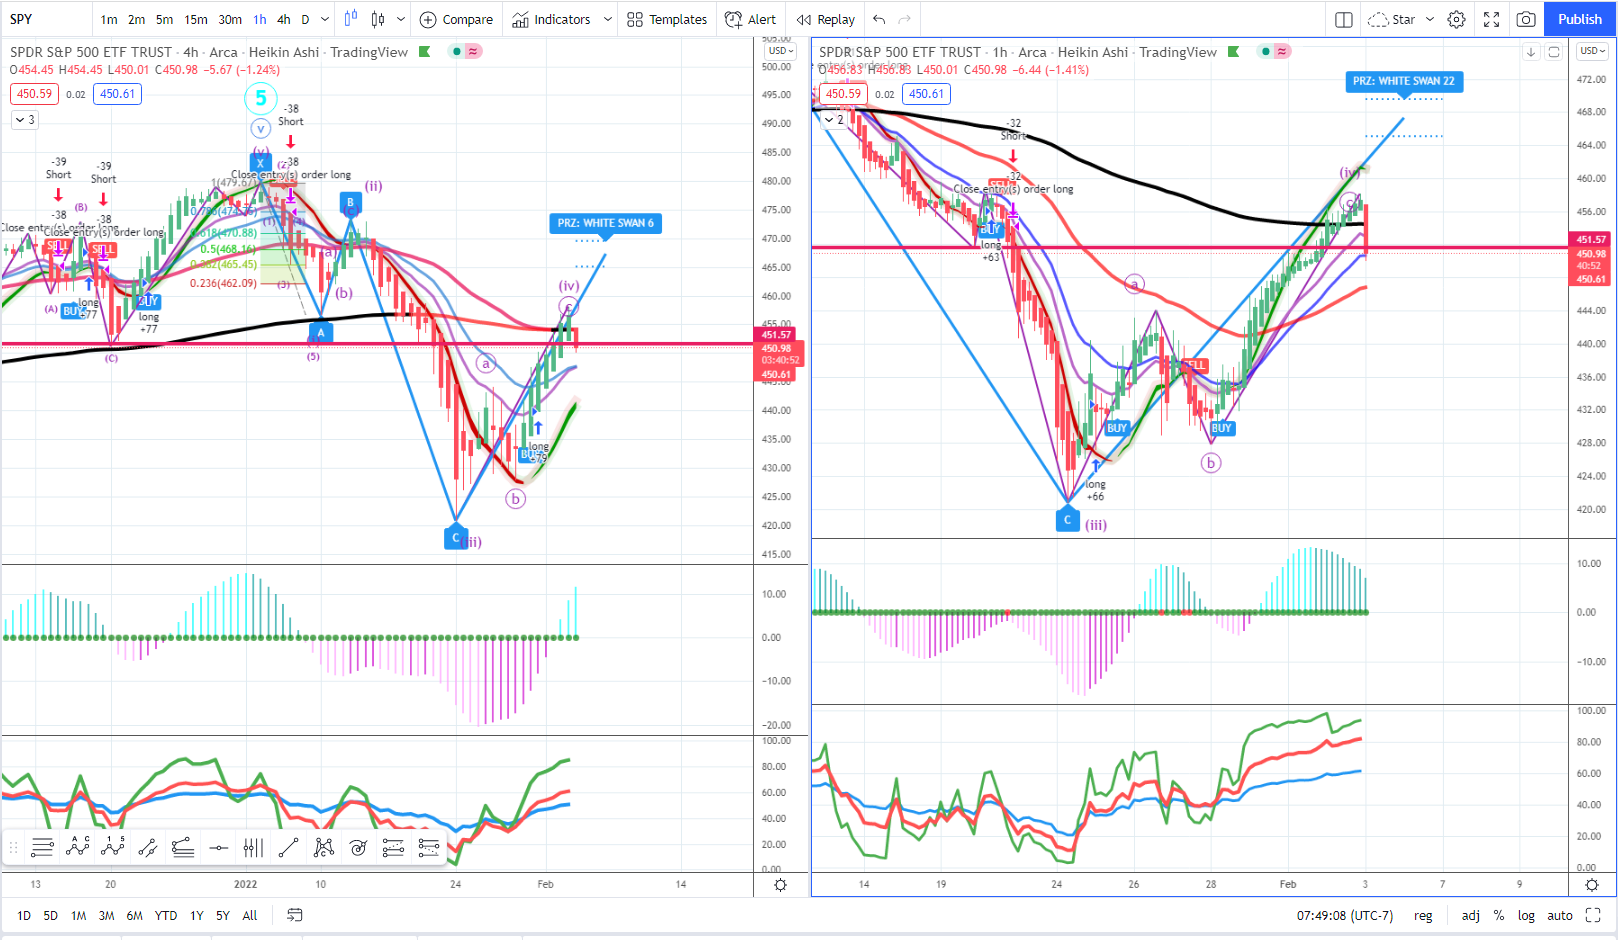This screenshot has width=1618, height=940.
Task: Select the 12345 Elliott impulse wave tool
Action: pyautogui.click(x=112, y=848)
